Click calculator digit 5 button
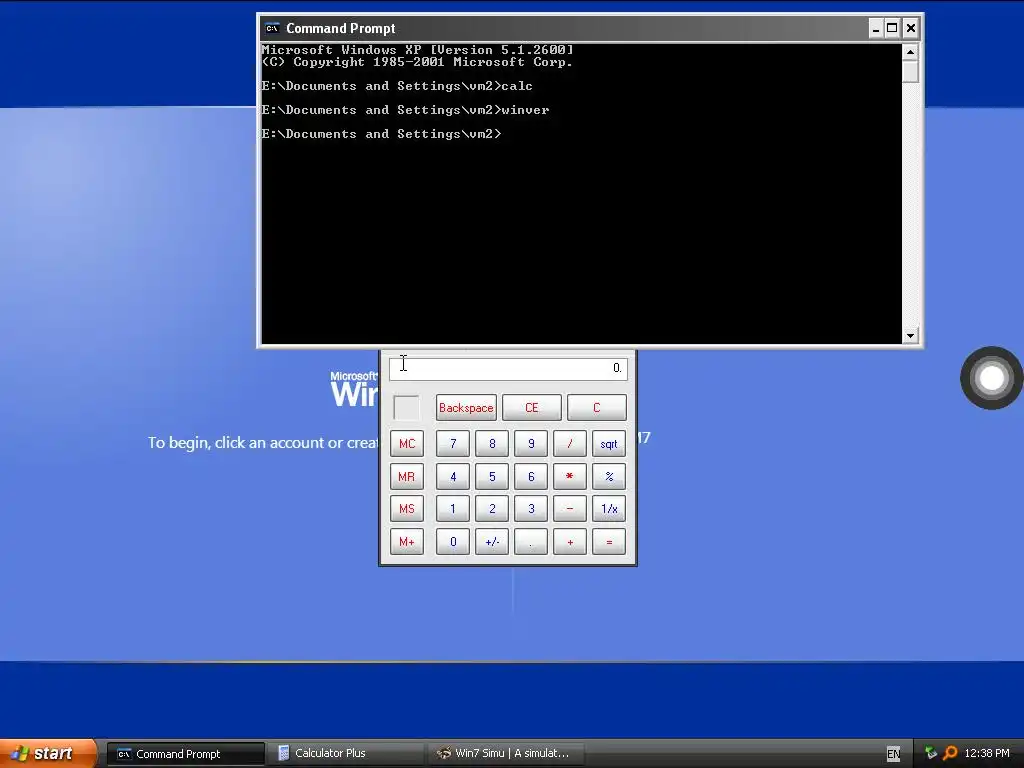Screen dimensions: 1024x768 pos(492,476)
